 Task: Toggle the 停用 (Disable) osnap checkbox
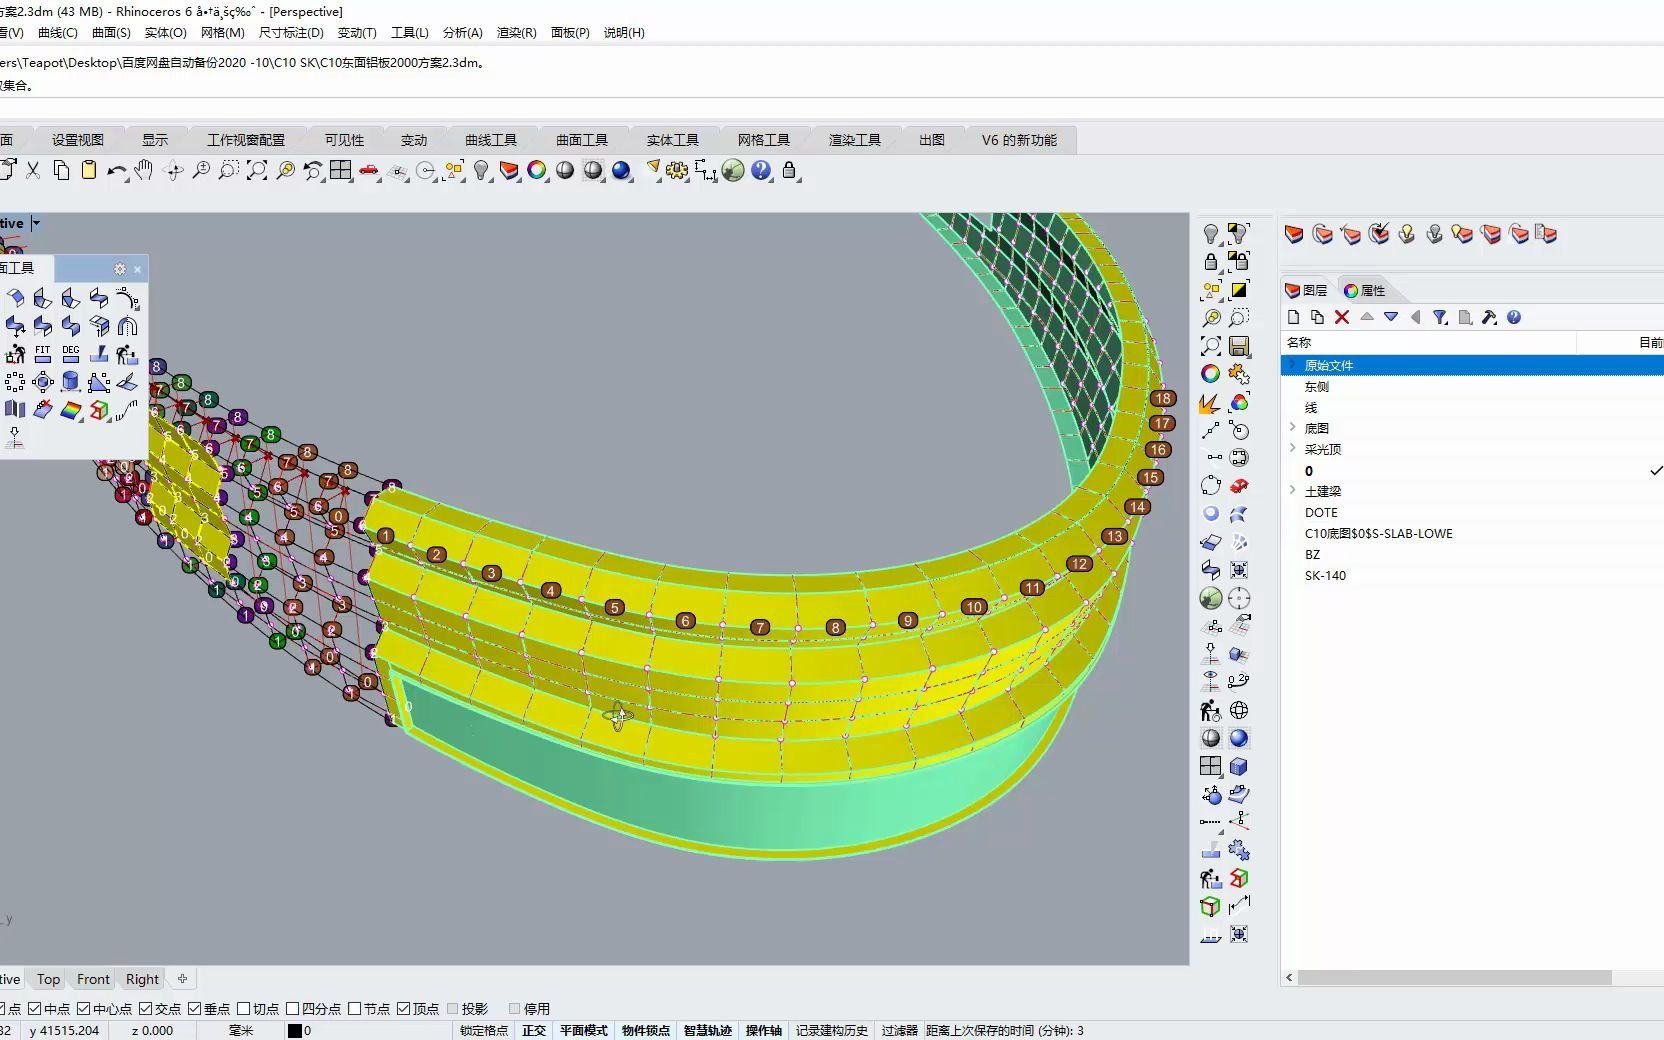click(515, 1009)
